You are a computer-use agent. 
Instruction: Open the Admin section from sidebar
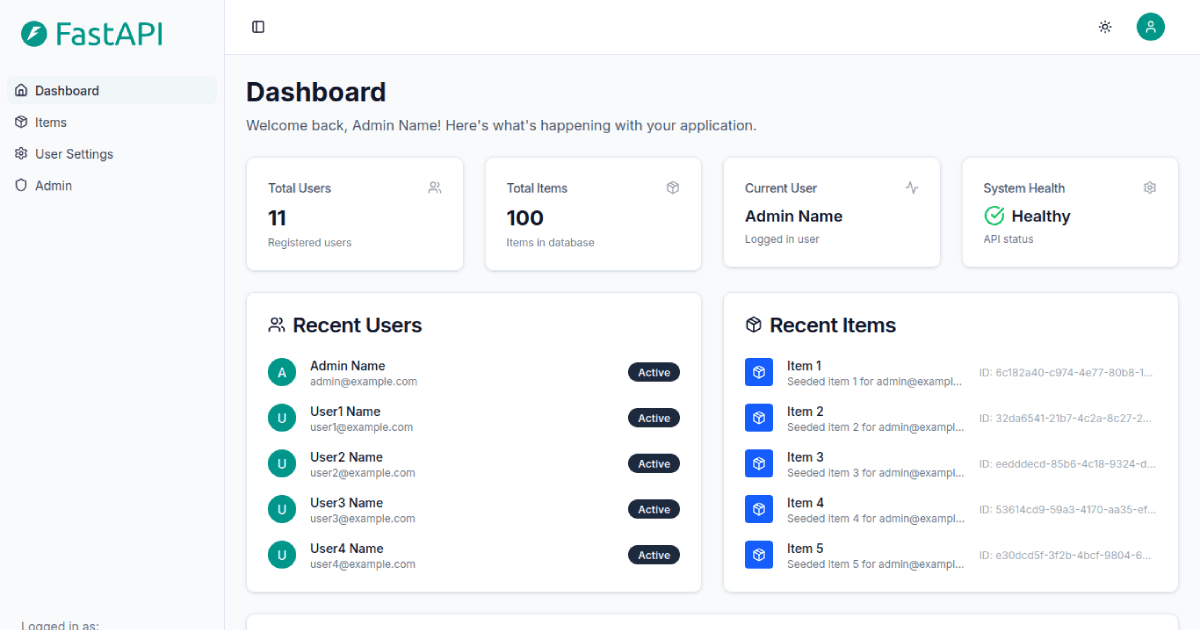pos(51,185)
